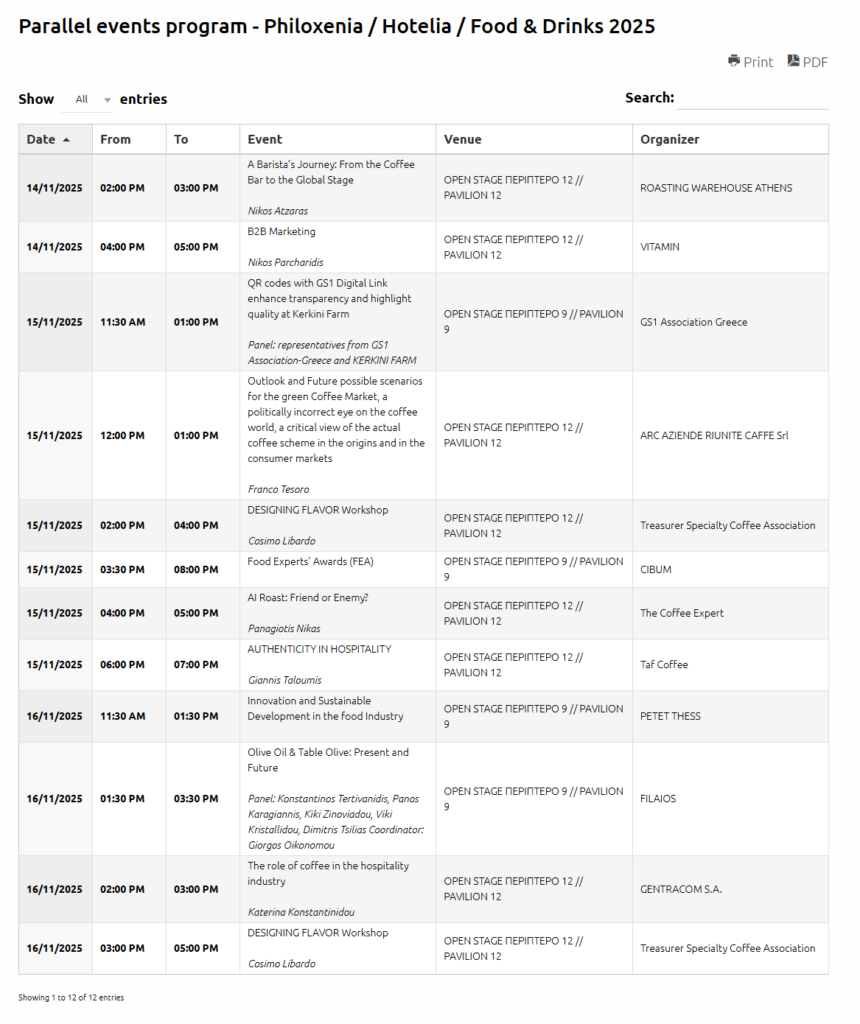Click the sort arrow on Date column

pos(66,140)
